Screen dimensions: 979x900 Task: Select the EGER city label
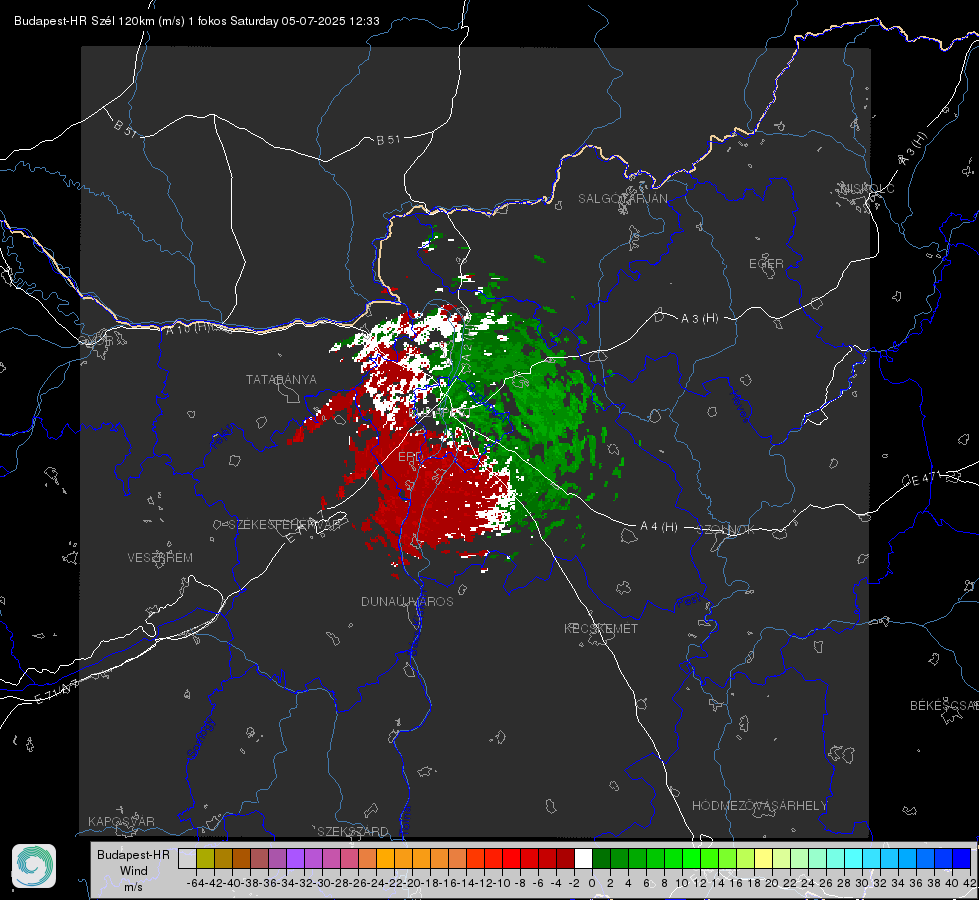point(766,264)
